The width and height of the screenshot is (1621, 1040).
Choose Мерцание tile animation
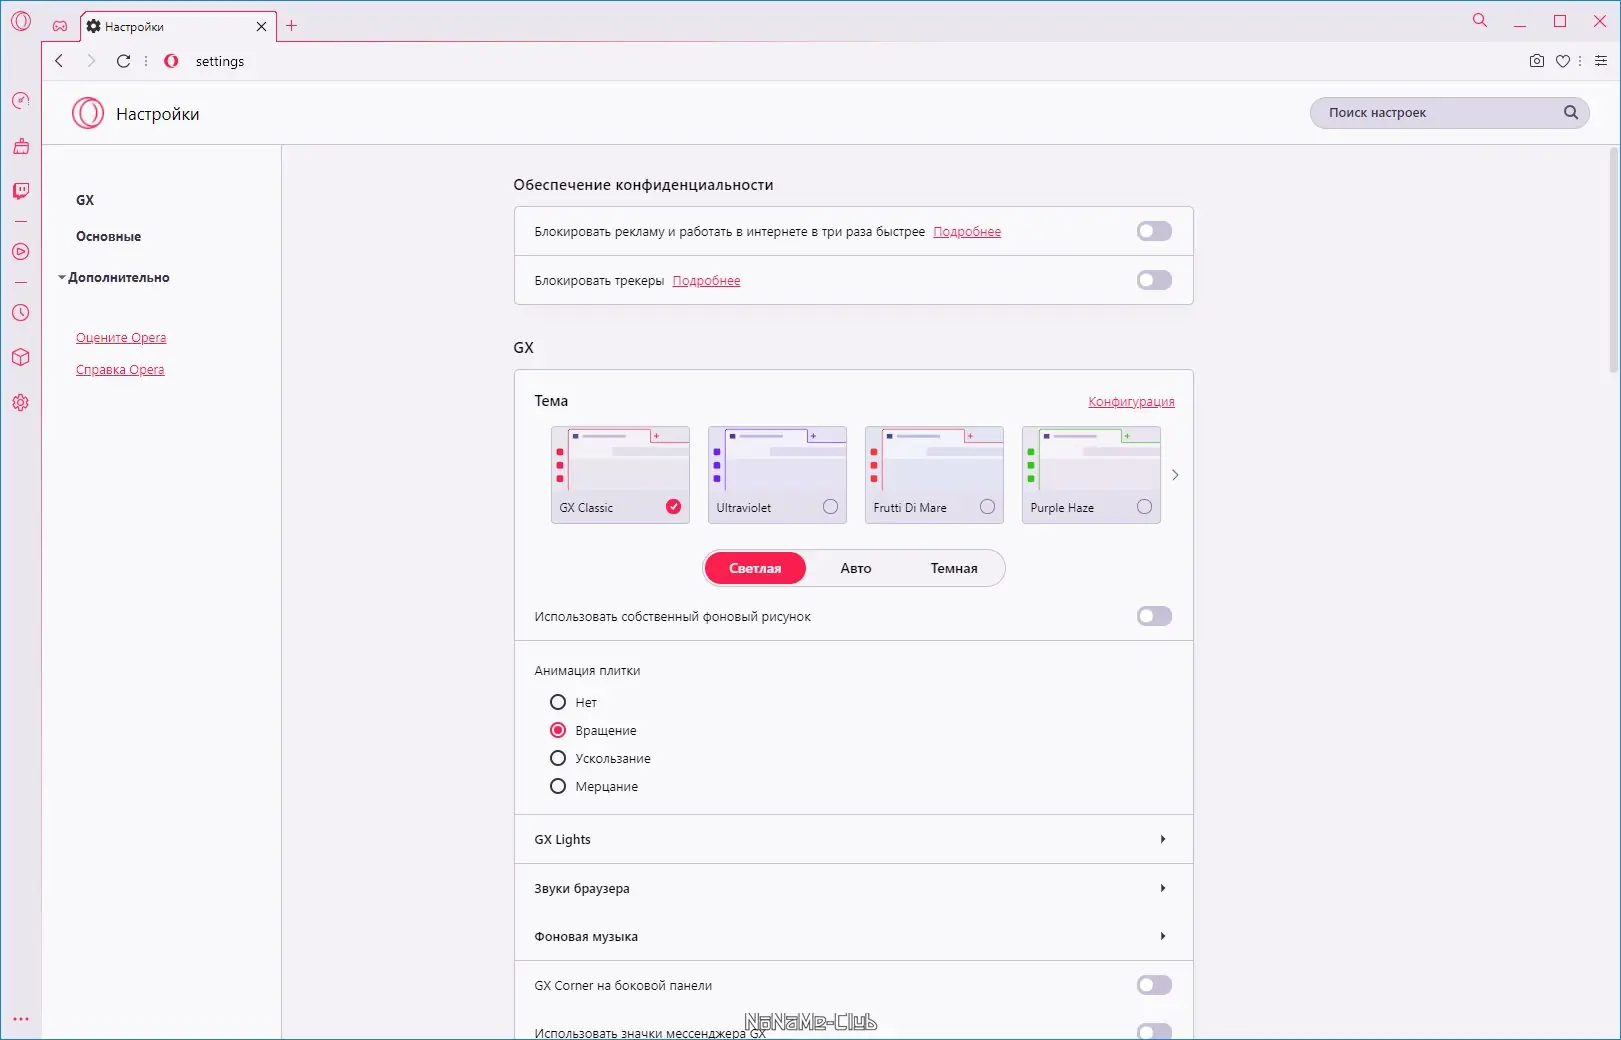point(558,787)
